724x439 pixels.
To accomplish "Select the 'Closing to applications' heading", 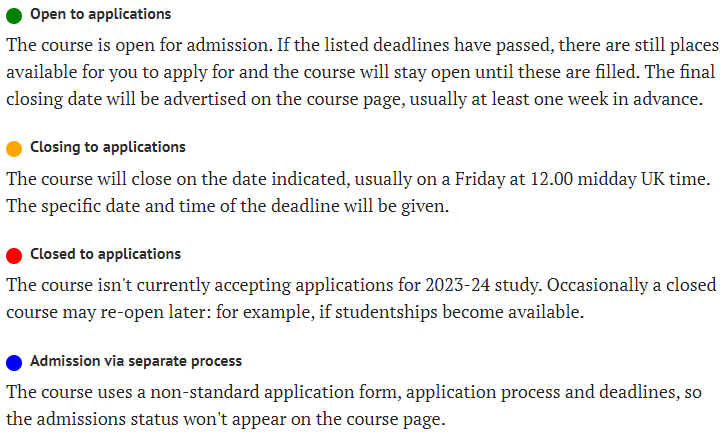I will pos(108,147).
